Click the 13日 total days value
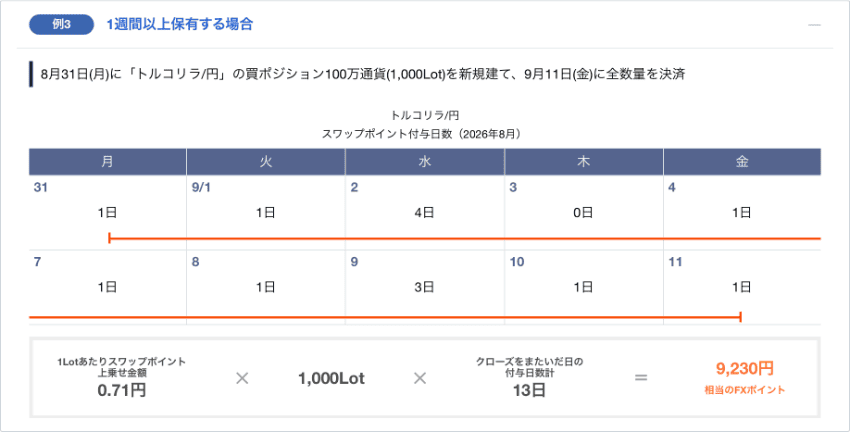This screenshot has width=850, height=432. tap(529, 390)
